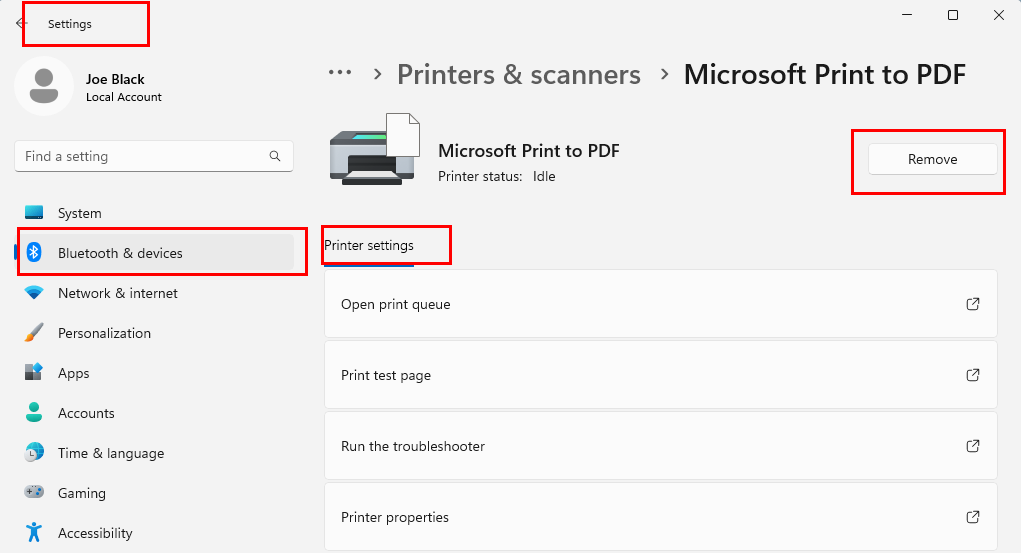Image resolution: width=1021 pixels, height=553 pixels.
Task: Click the Time & language globe icon
Action: pos(34,453)
